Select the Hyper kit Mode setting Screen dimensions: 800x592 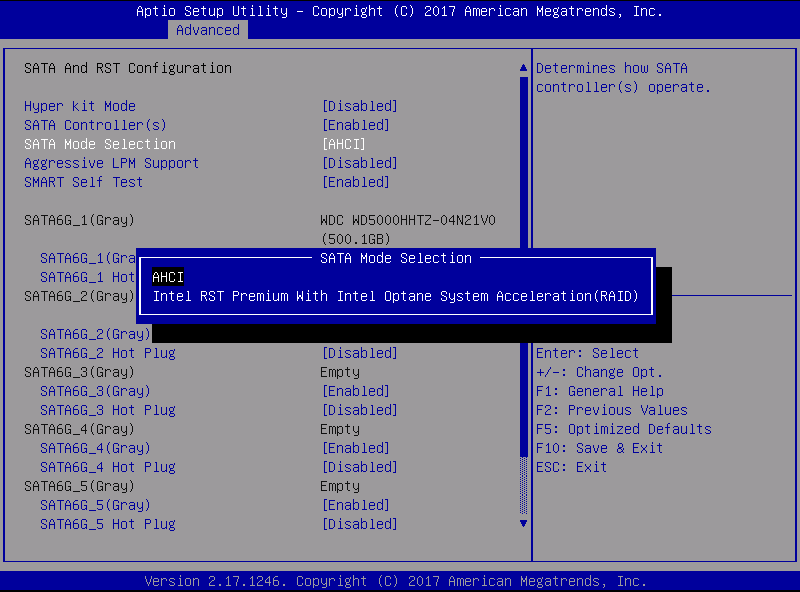80,106
